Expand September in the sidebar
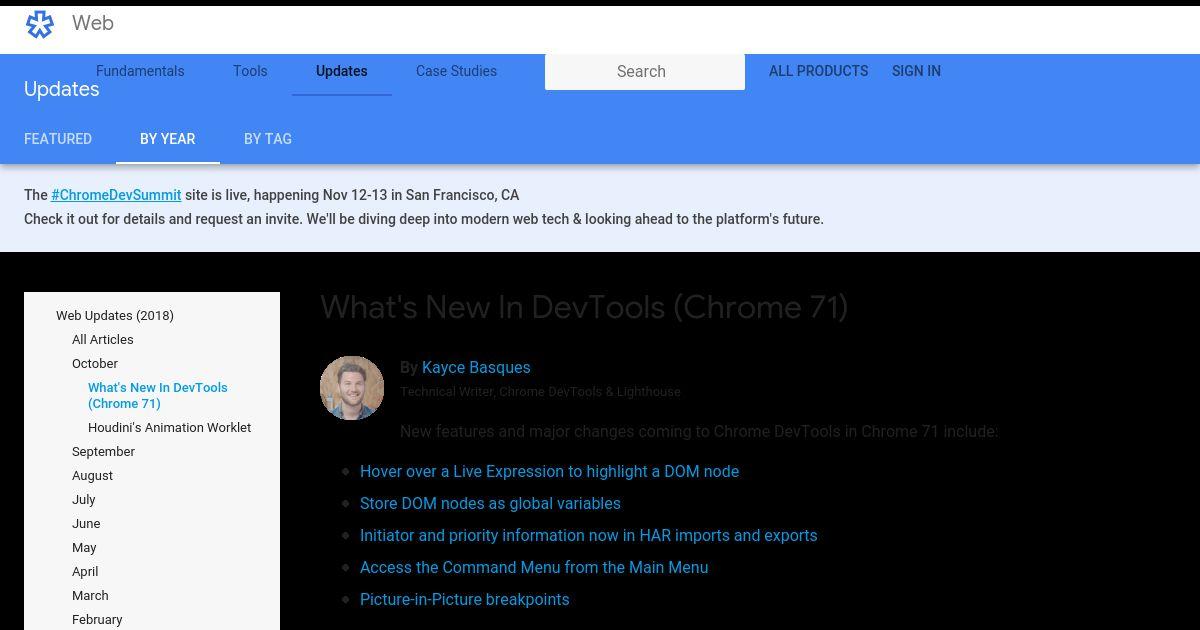The height and width of the screenshot is (630, 1200). (103, 451)
